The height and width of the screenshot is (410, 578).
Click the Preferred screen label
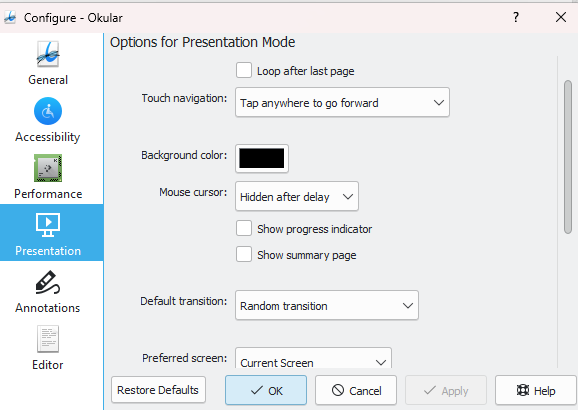tap(185, 358)
